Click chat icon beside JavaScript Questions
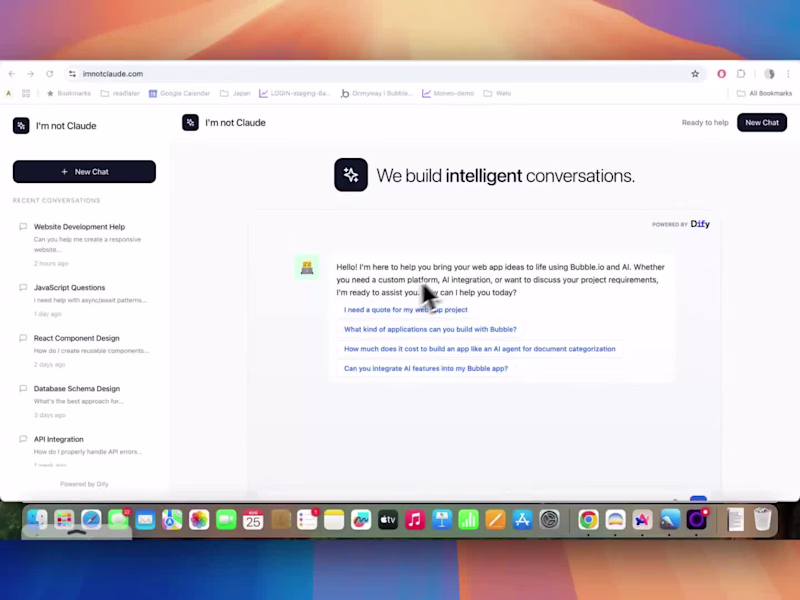 (23, 287)
